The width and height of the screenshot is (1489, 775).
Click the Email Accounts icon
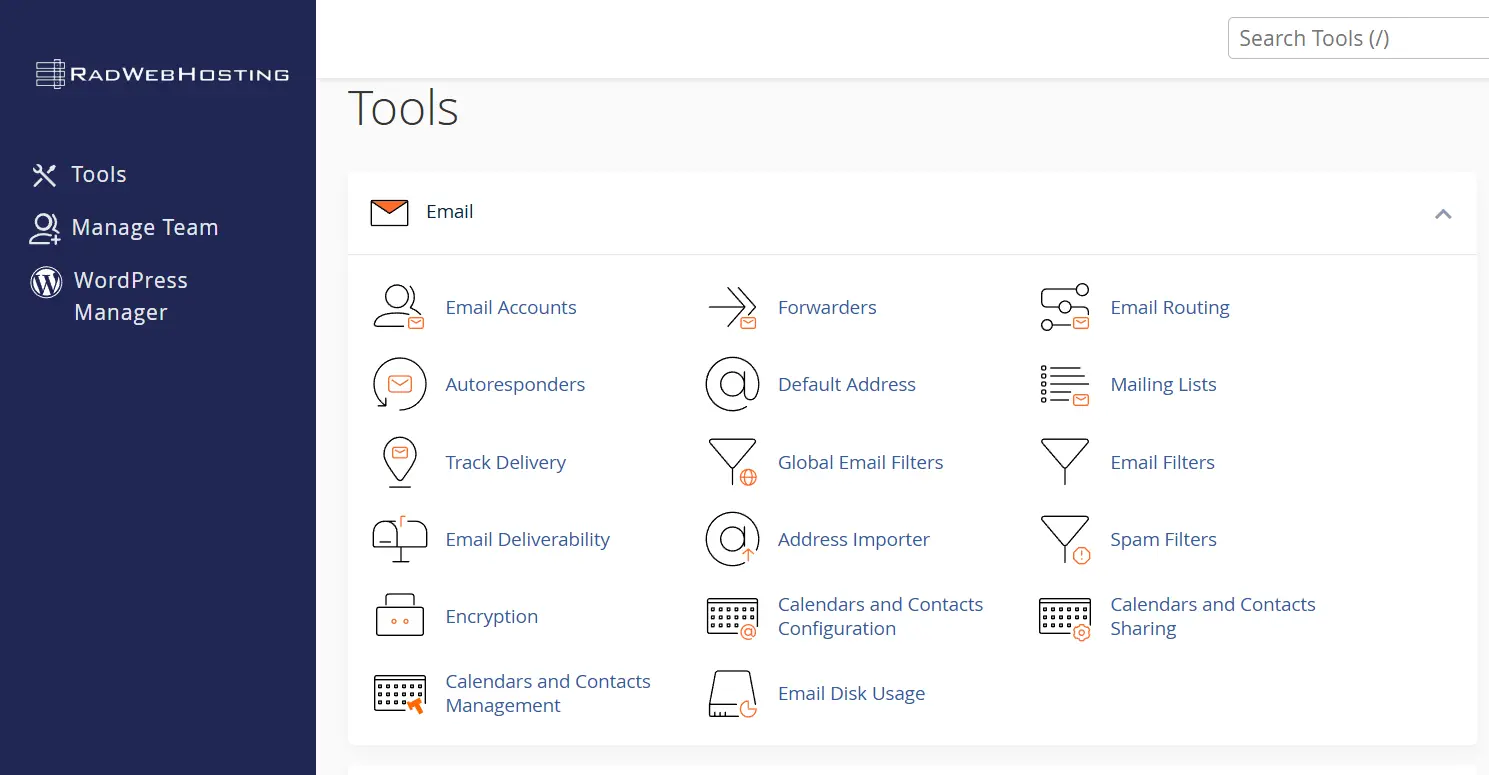click(x=399, y=307)
